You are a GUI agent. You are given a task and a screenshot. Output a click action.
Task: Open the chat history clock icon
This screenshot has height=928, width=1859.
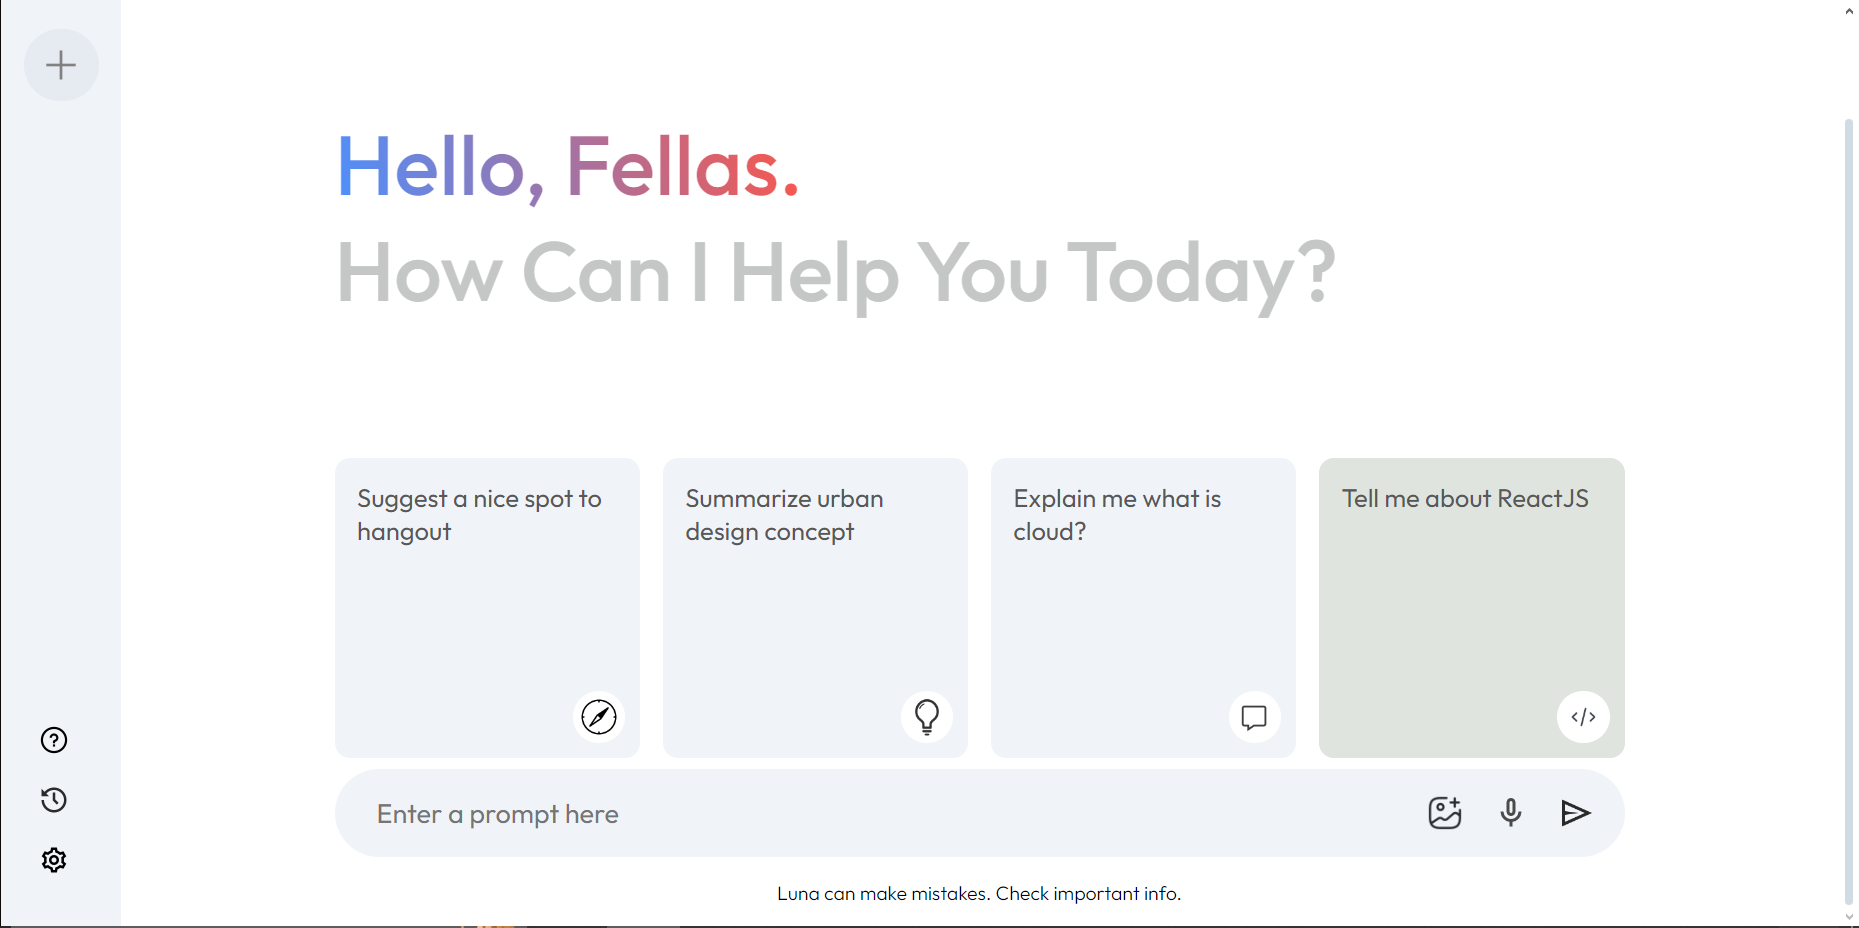pos(54,800)
